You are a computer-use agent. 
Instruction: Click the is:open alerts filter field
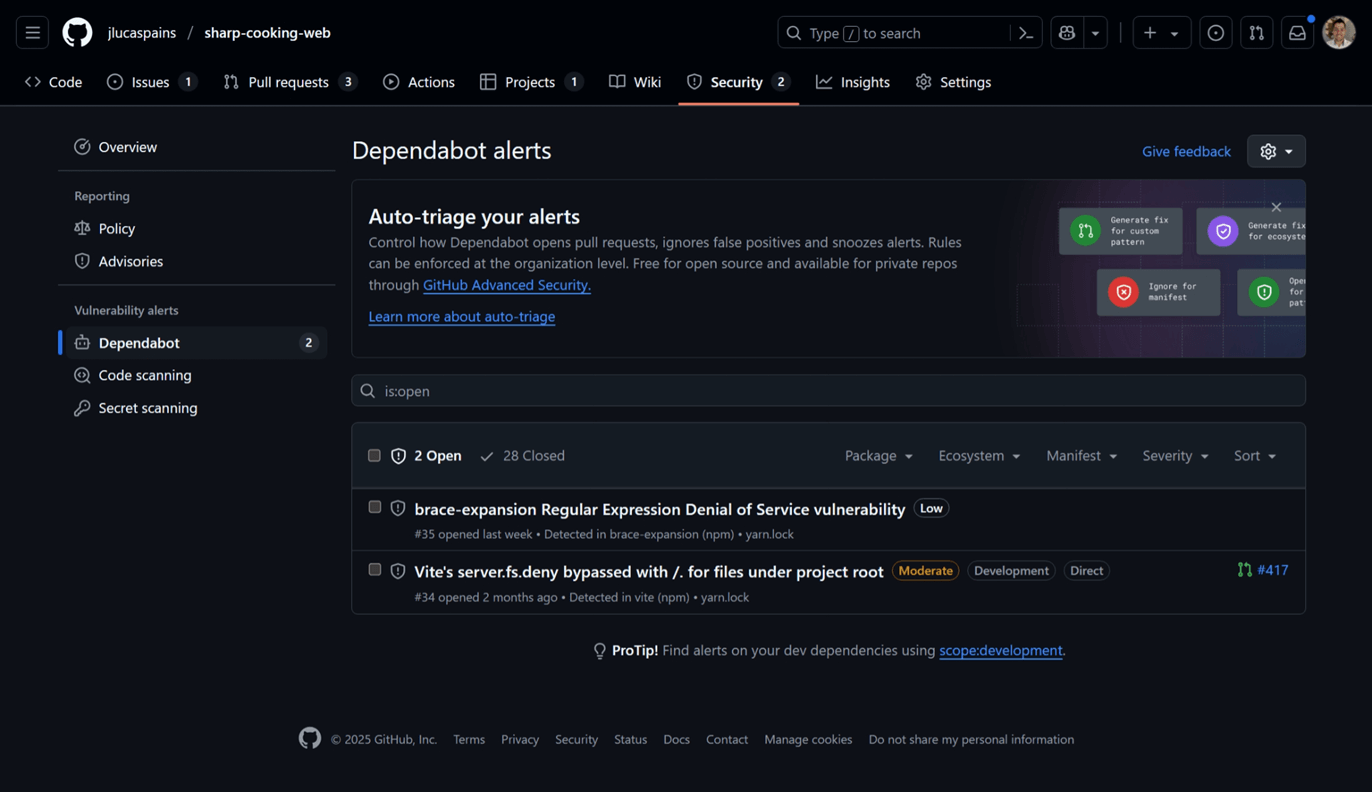pyautogui.click(x=828, y=391)
